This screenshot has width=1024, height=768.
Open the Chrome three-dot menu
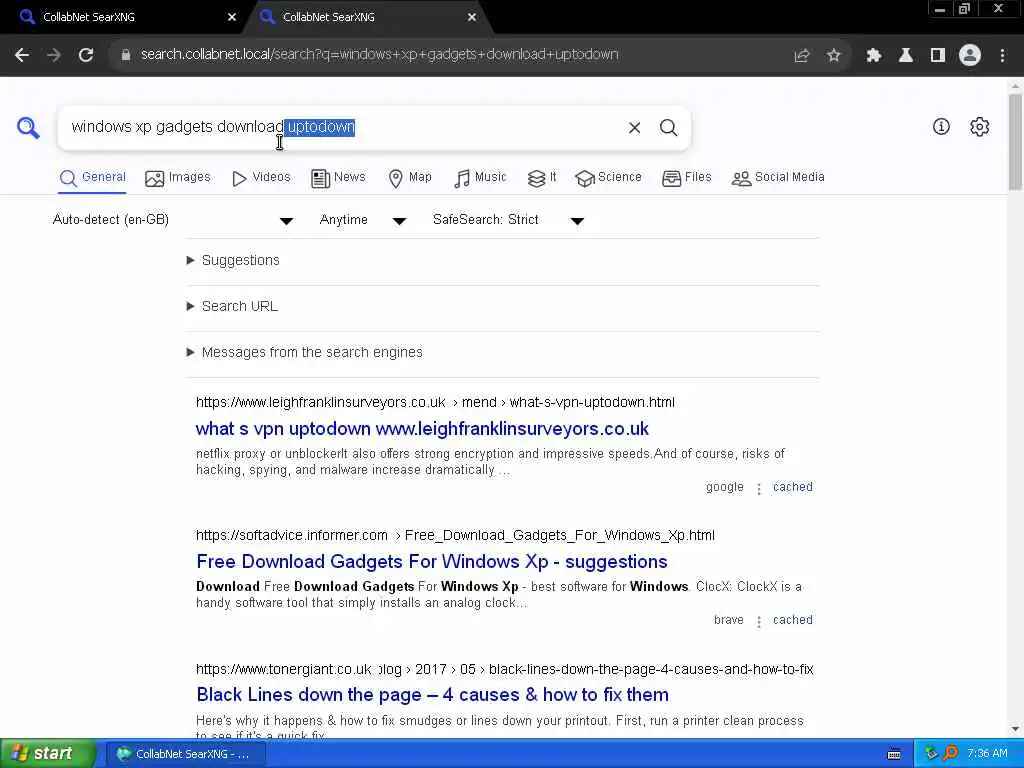click(1002, 56)
